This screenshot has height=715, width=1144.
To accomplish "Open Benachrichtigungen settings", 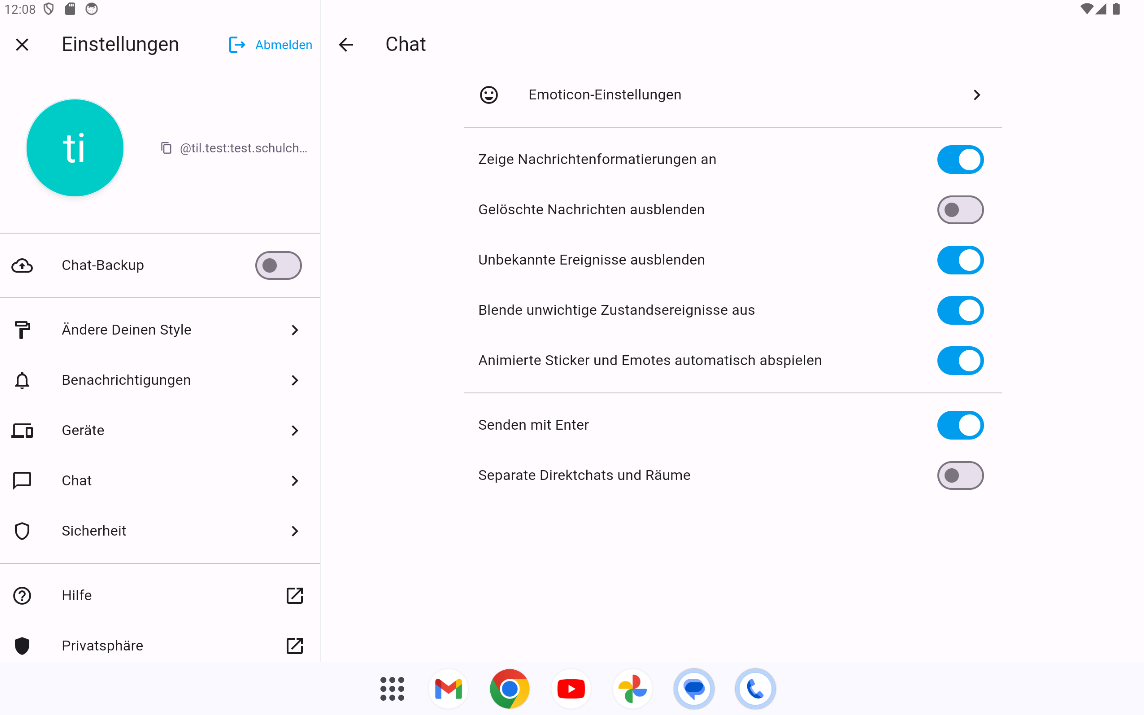I will point(160,380).
